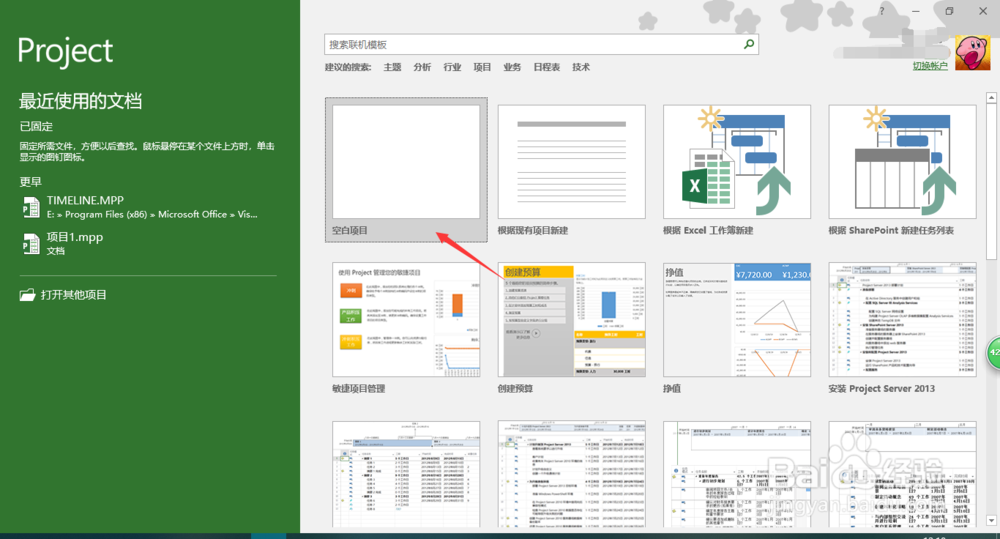1000x539 pixels.
Task: Choose 根据现有项目新建 template
Action: [571, 170]
